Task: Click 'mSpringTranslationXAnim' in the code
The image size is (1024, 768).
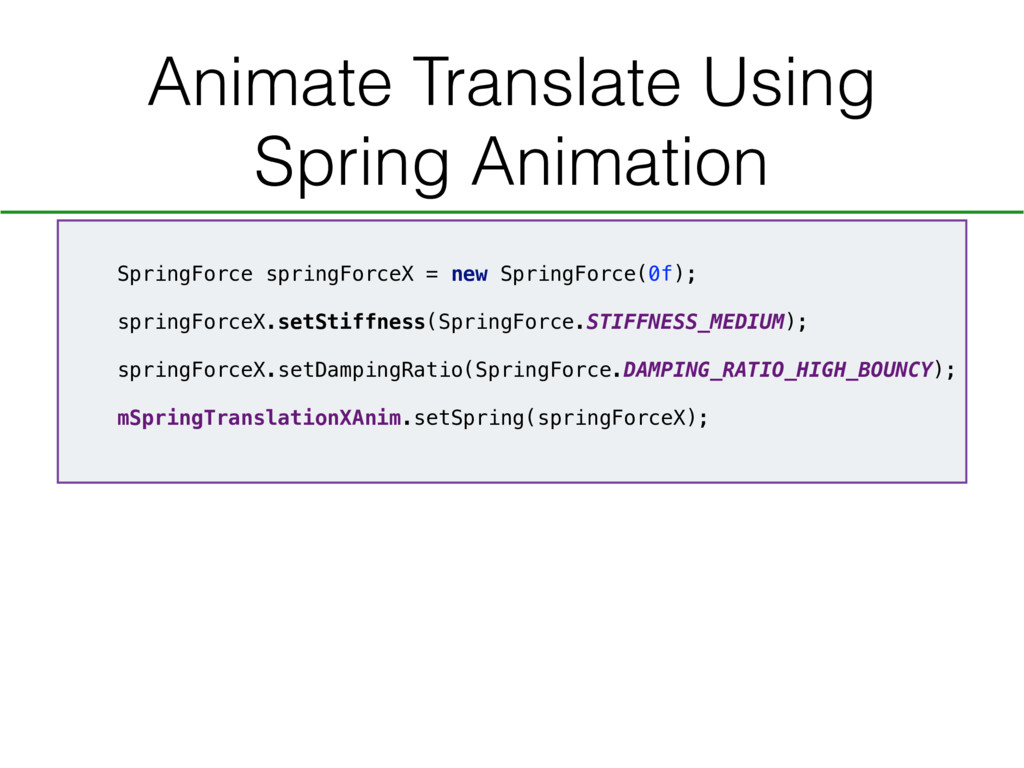Action: click(259, 418)
